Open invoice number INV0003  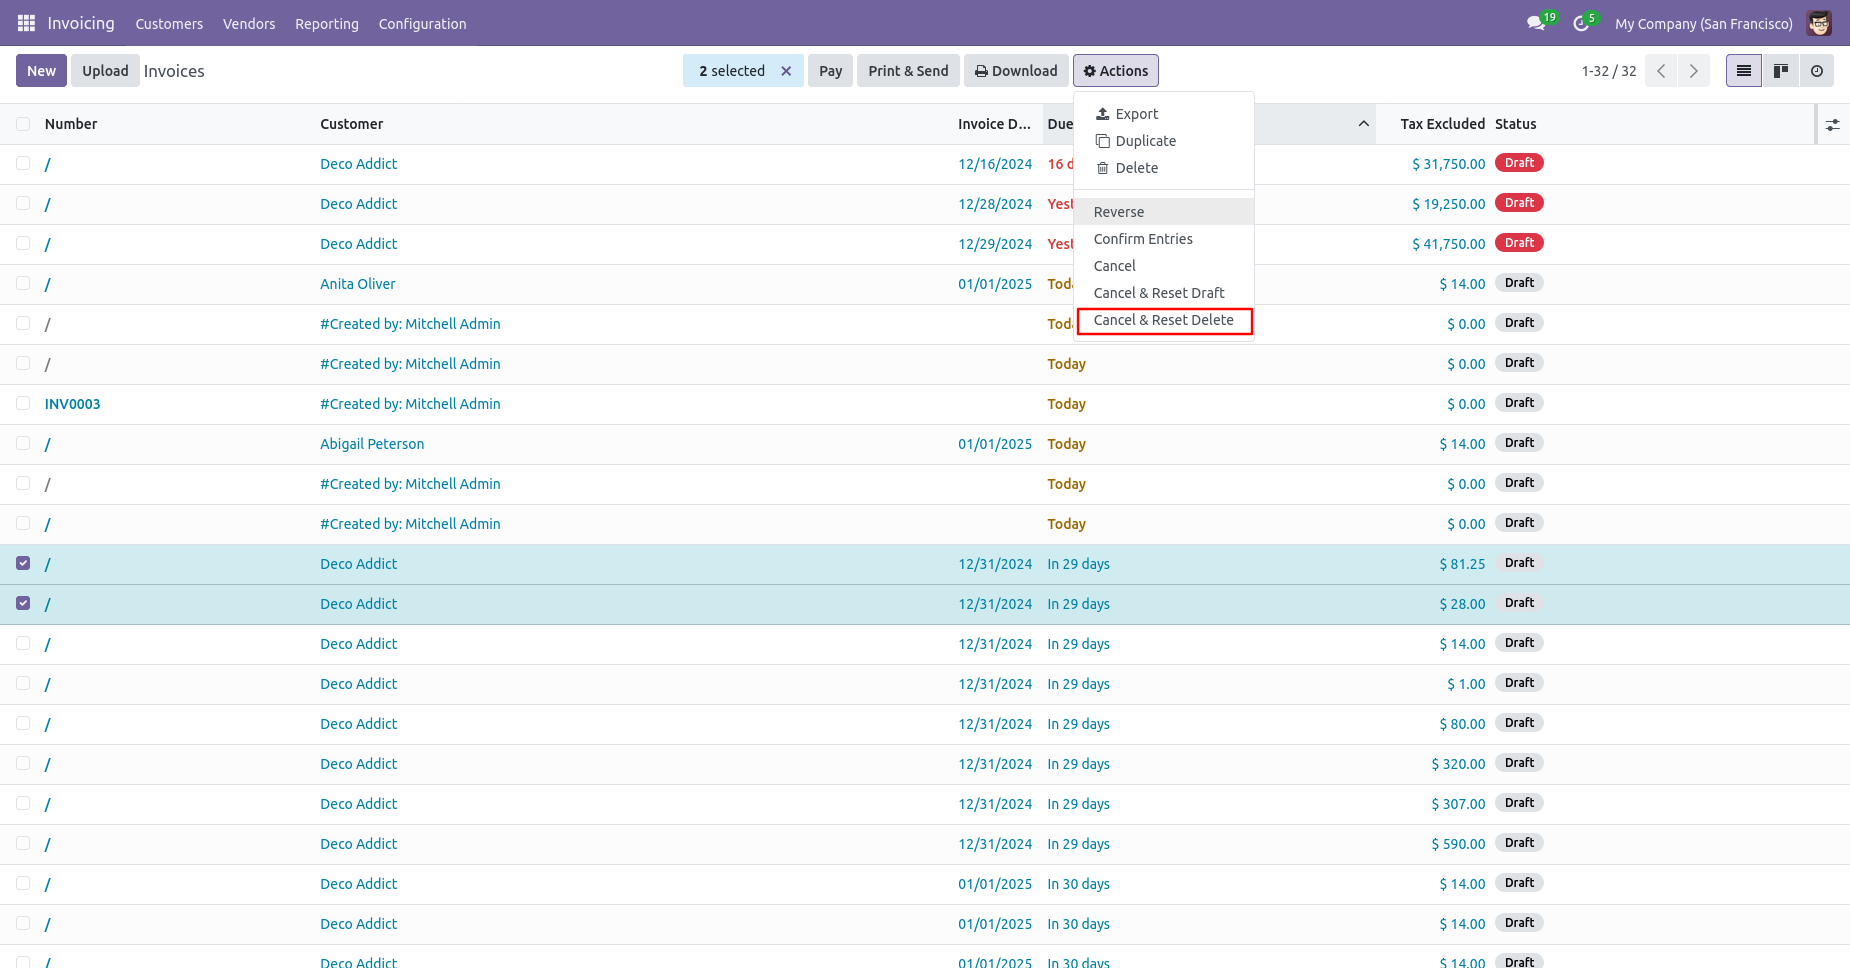[72, 404]
